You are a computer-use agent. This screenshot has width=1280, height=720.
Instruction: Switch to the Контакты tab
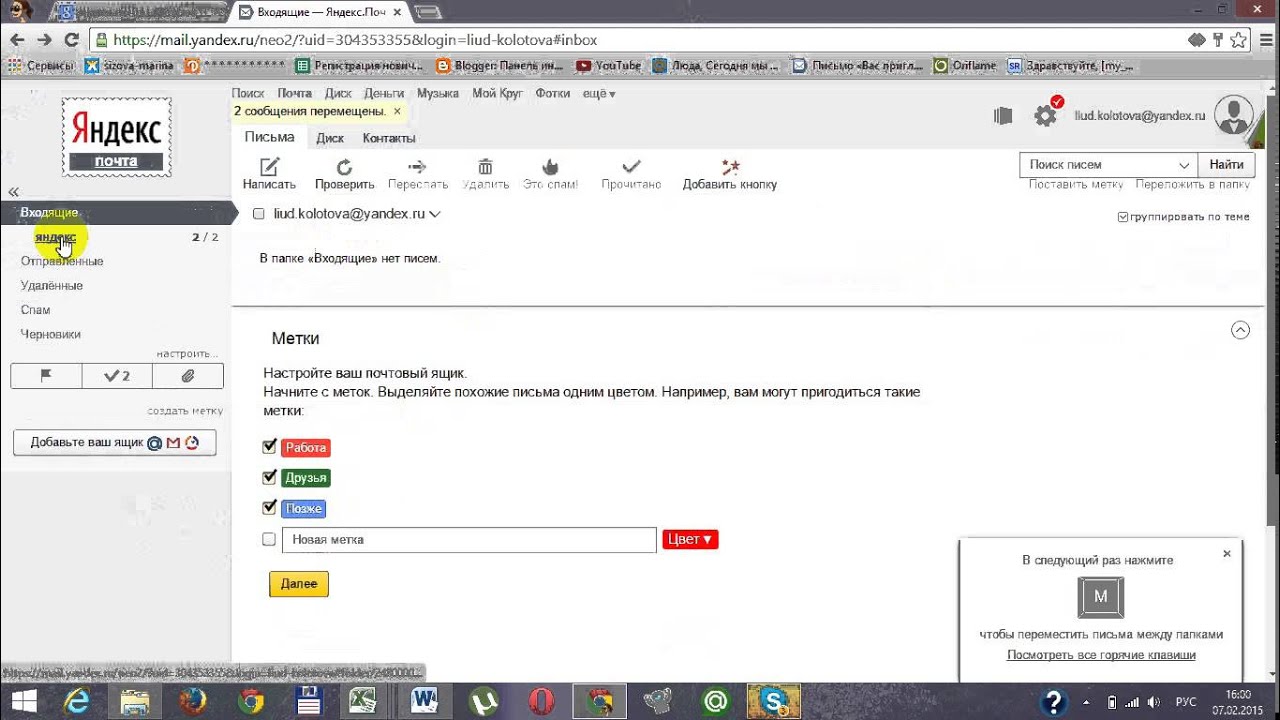(389, 138)
